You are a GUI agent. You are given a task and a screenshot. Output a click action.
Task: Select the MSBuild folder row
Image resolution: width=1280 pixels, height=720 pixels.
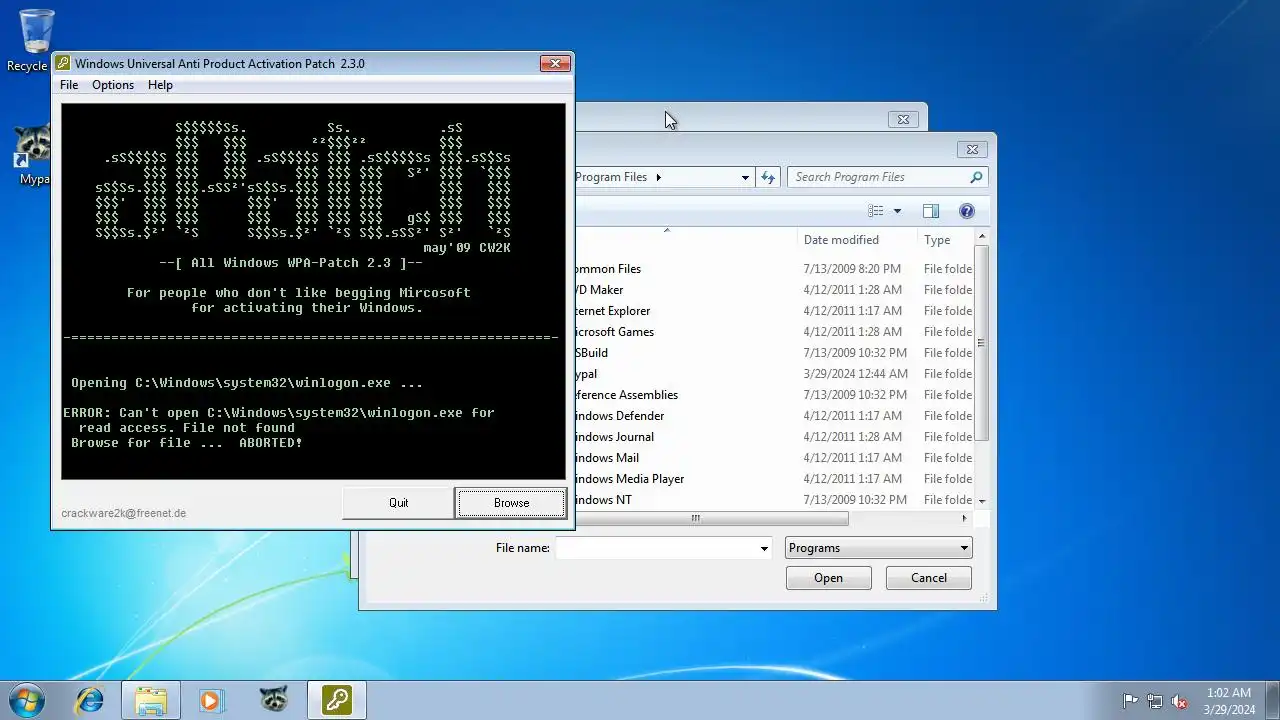[773, 353]
